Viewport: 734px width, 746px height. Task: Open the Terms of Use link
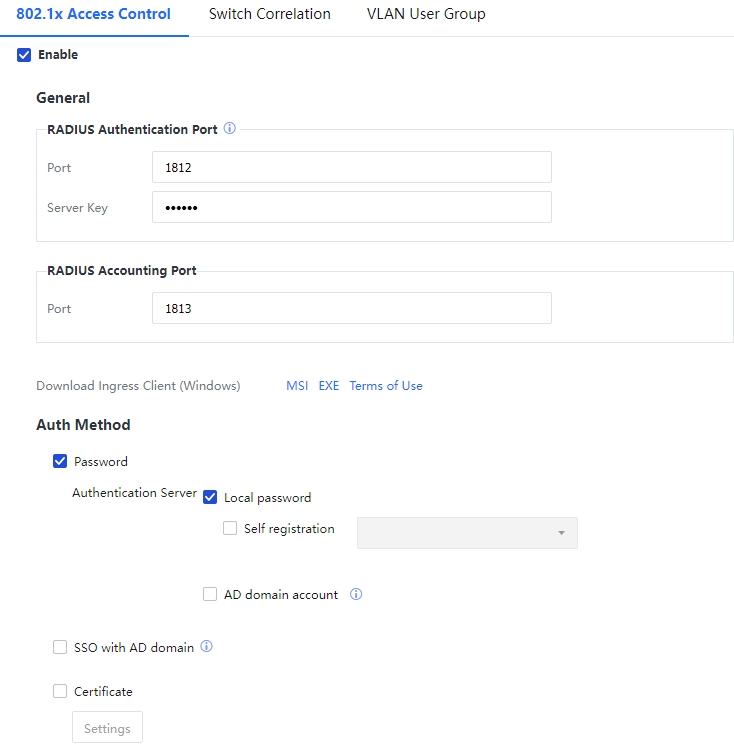point(386,386)
